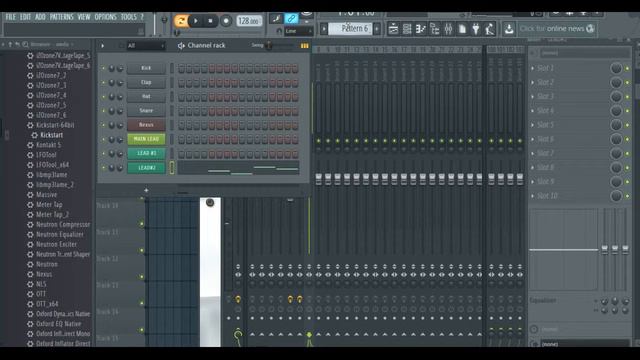Mute the Snare channel green light
This screenshot has height=360, width=640.
click(x=103, y=111)
